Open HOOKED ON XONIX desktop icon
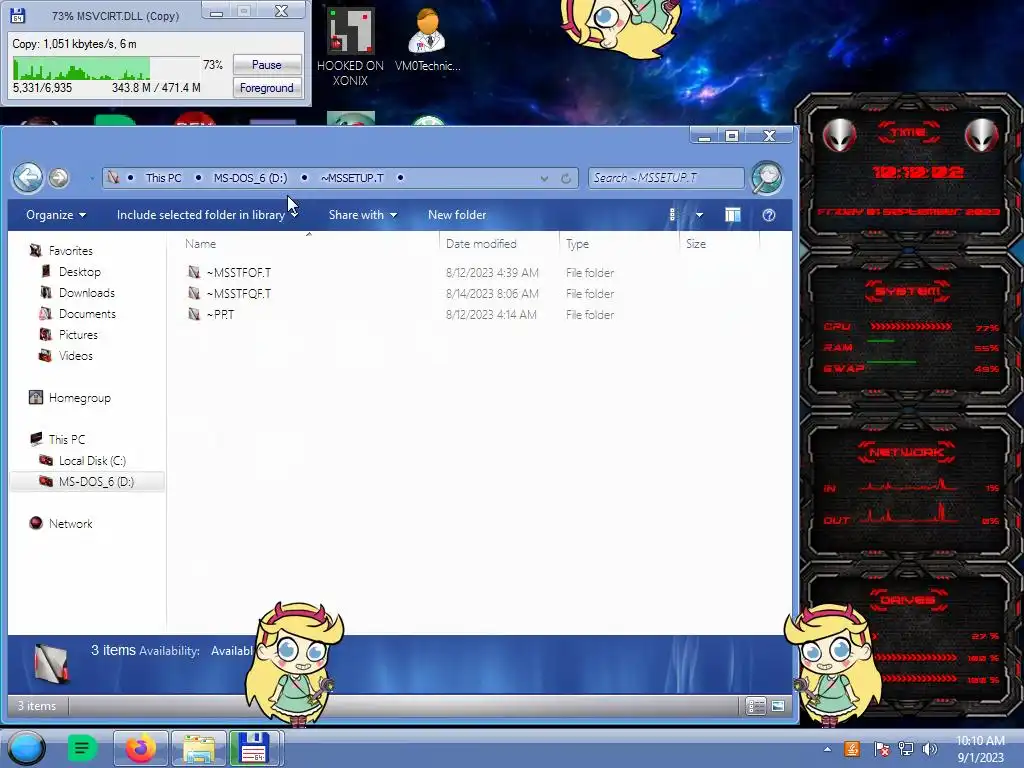The image size is (1024, 768). 350,48
